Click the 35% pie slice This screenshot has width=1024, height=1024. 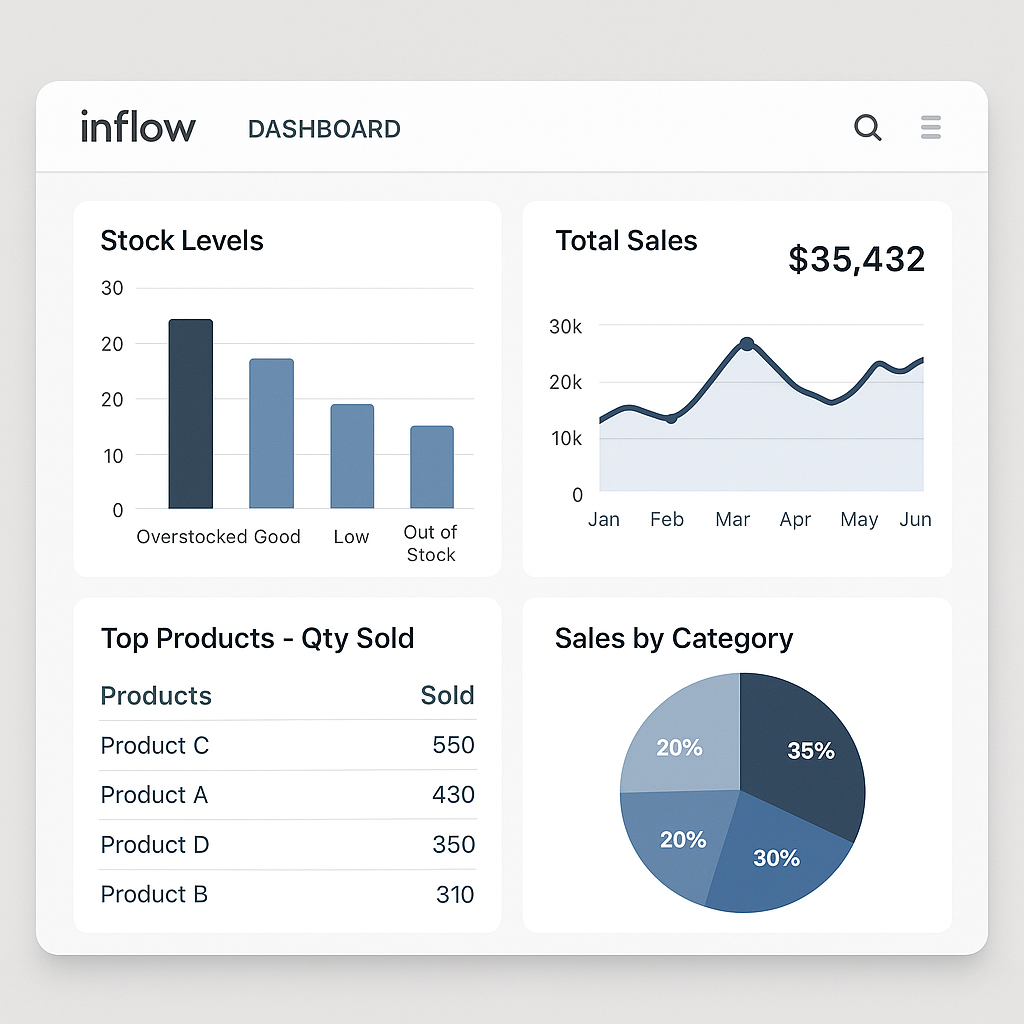coord(810,750)
